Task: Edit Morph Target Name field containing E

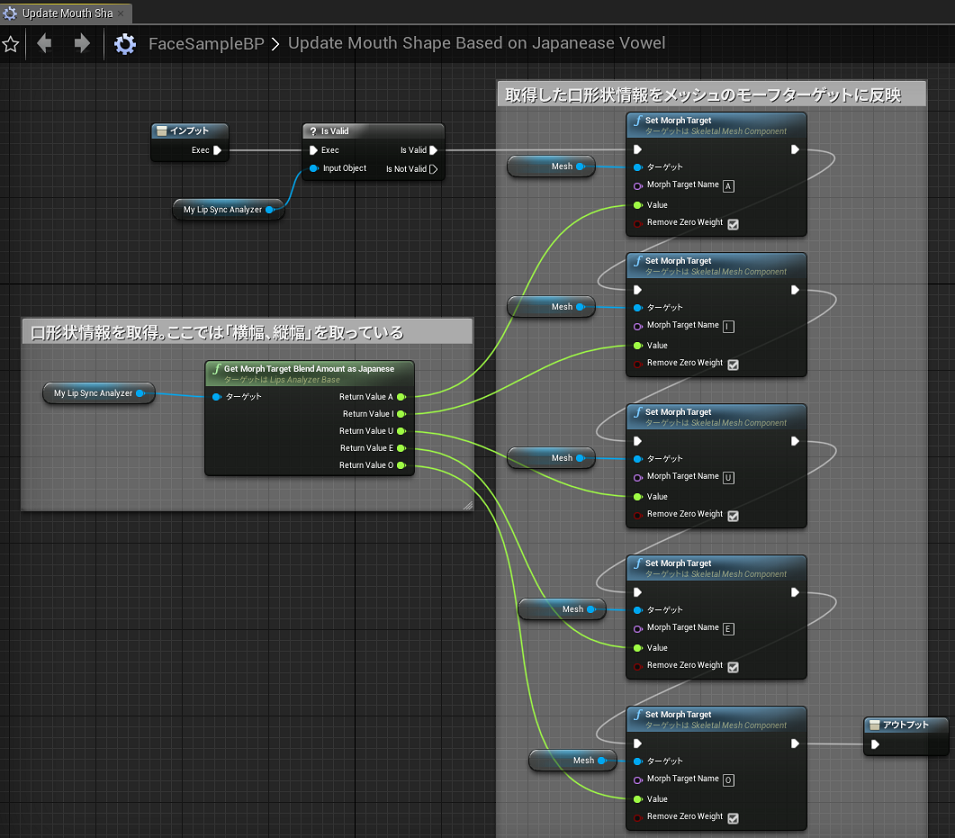Action: 728,629
